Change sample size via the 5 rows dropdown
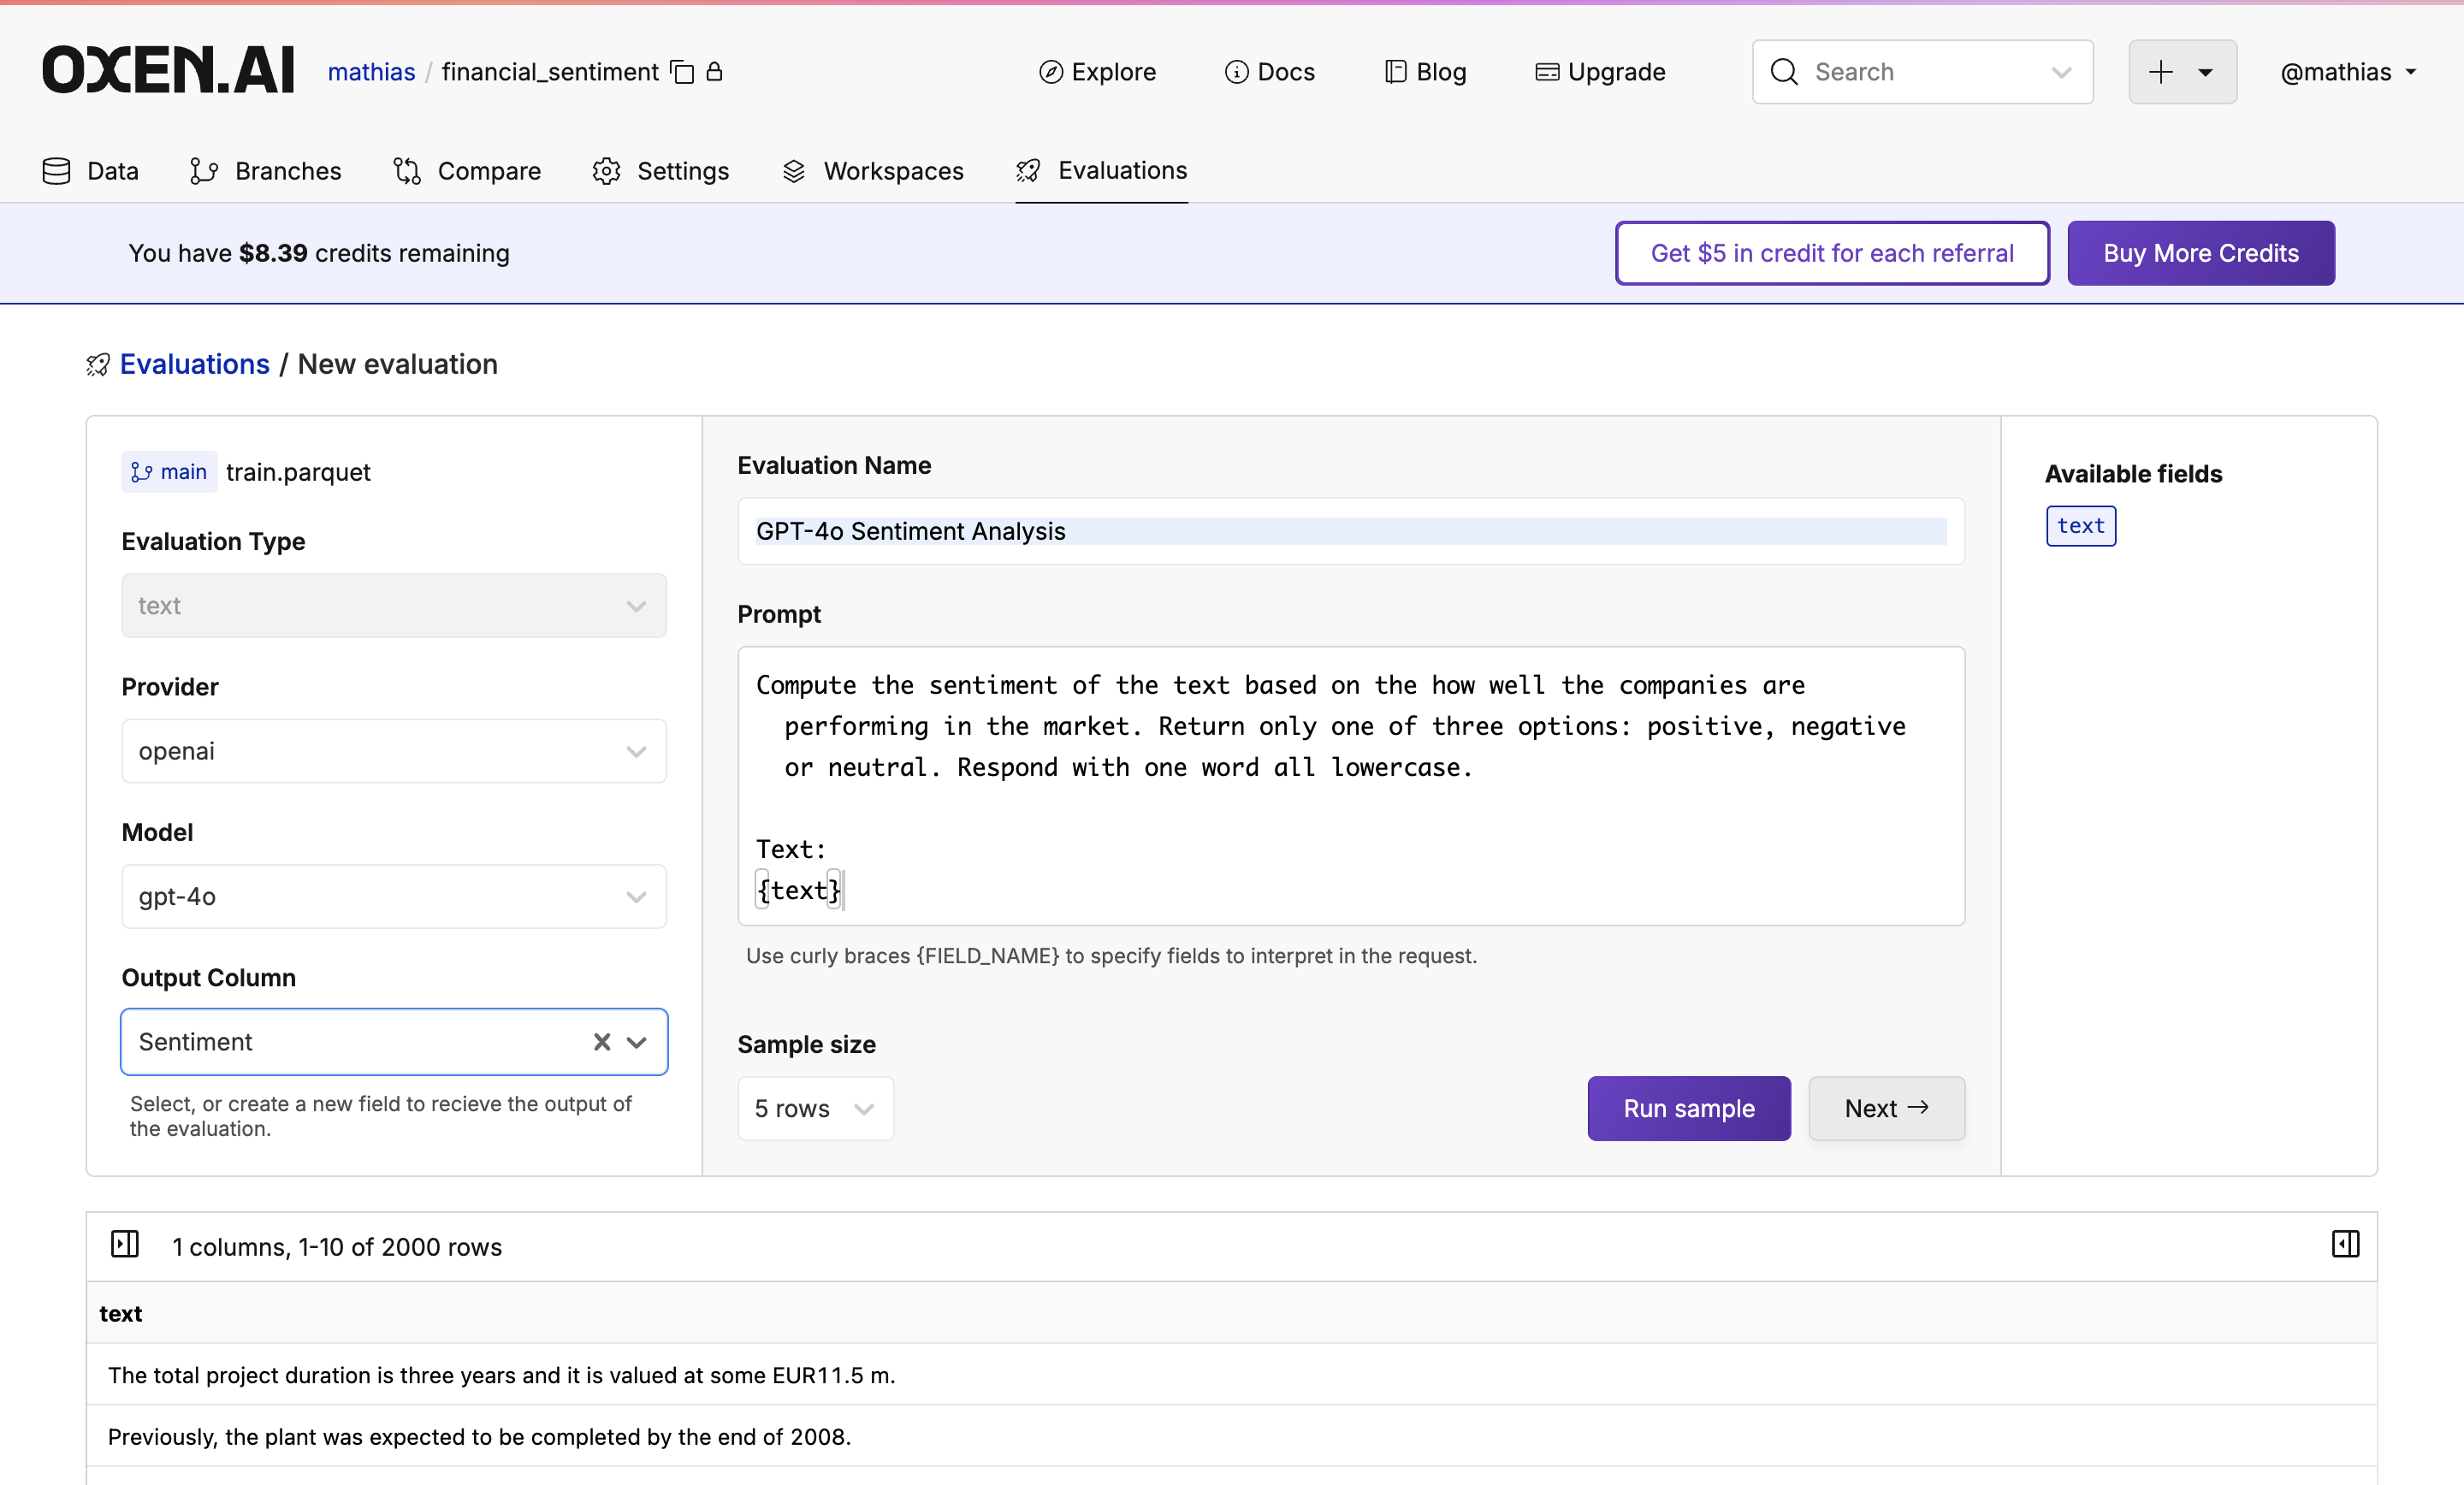 (815, 1108)
